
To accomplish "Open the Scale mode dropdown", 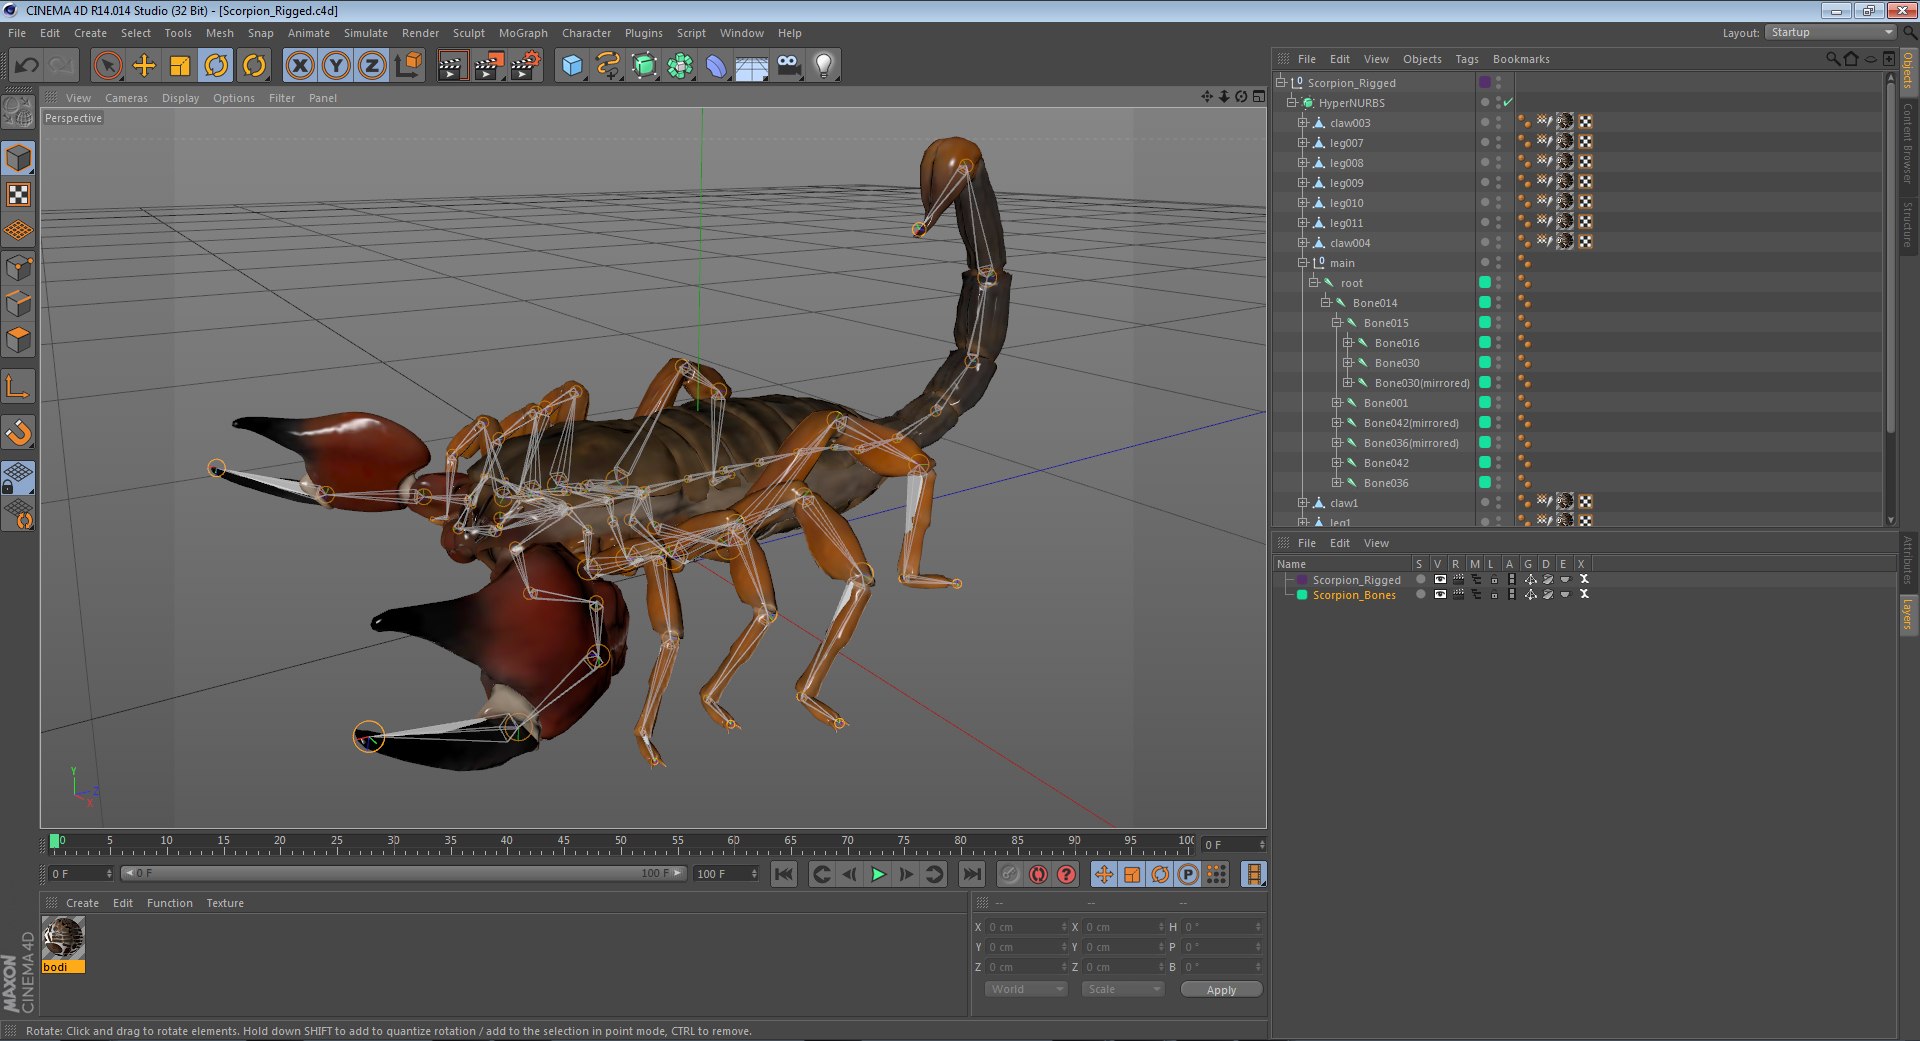I will pos(1123,989).
